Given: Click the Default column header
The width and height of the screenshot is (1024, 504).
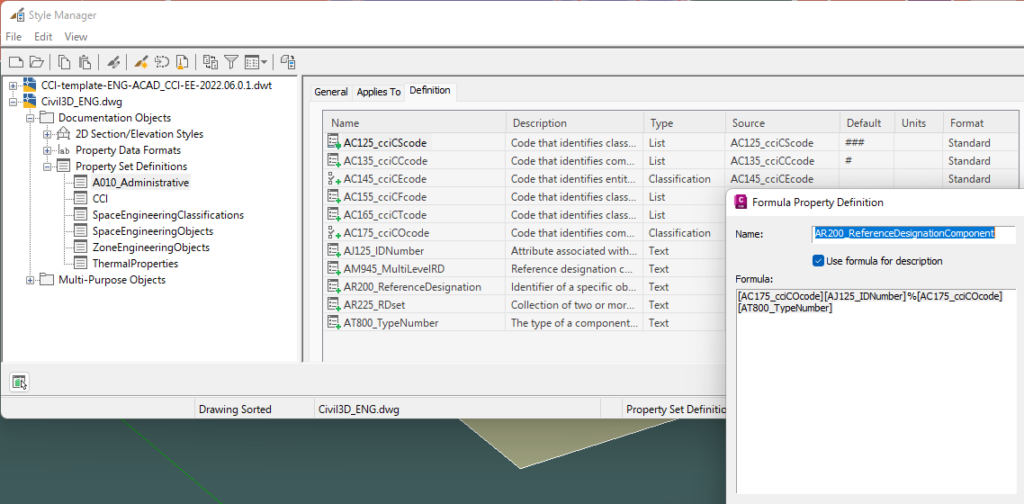Looking at the screenshot, I should [x=867, y=123].
